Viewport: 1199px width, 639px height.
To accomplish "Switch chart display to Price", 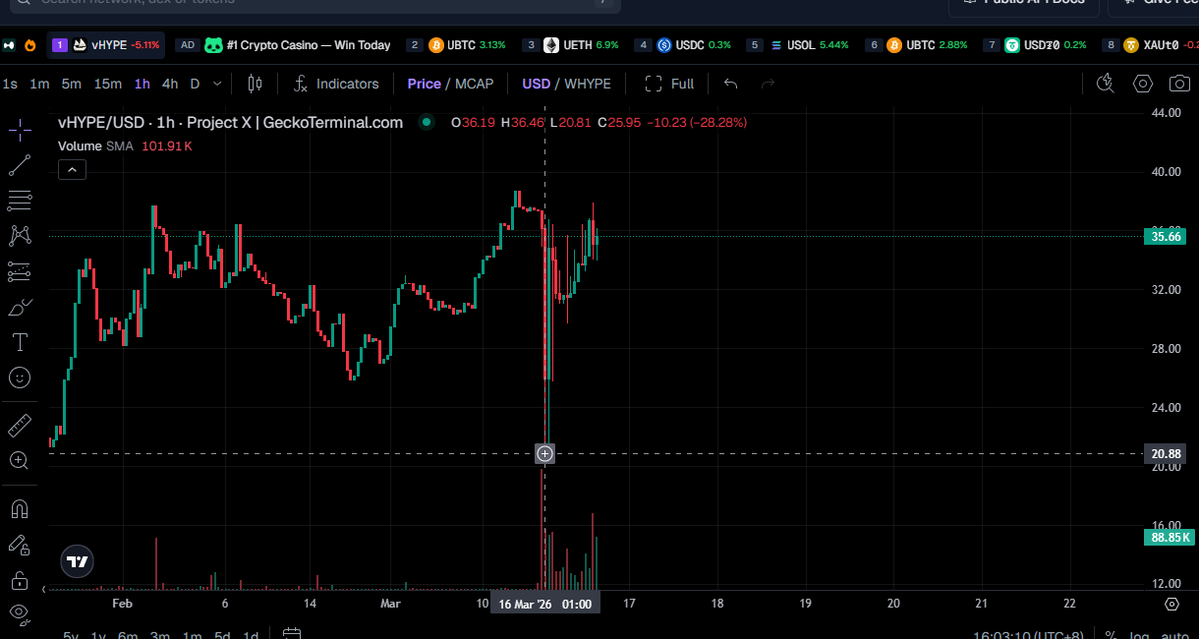I will [424, 84].
